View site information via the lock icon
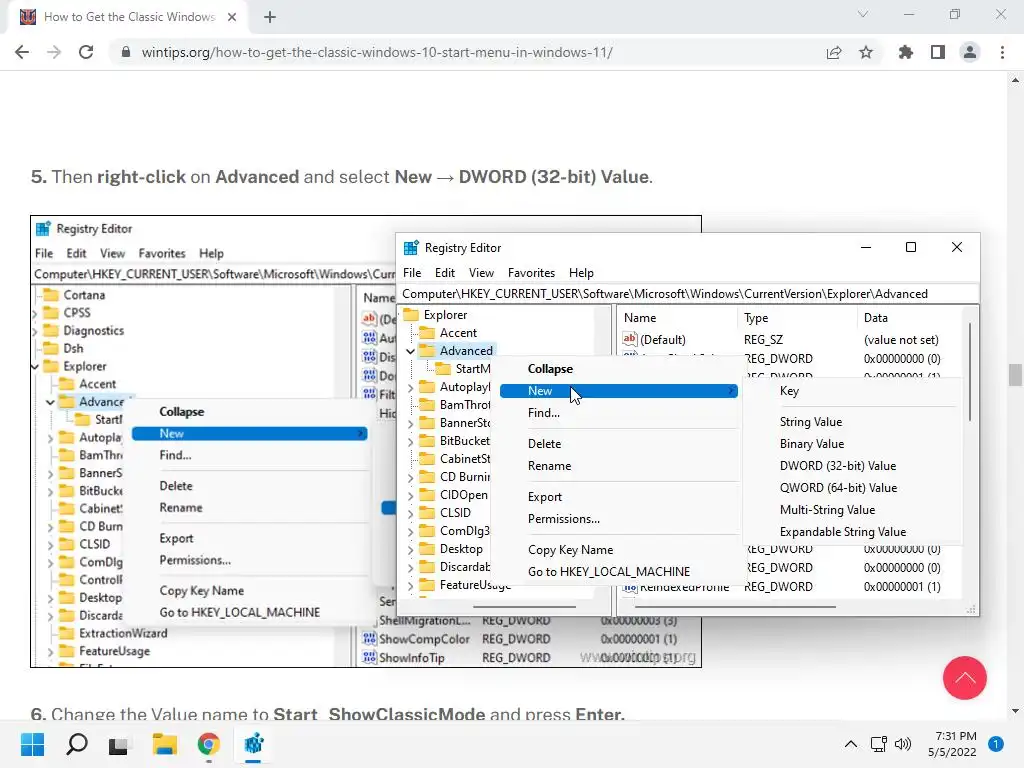Image resolution: width=1024 pixels, height=768 pixels. point(126,52)
